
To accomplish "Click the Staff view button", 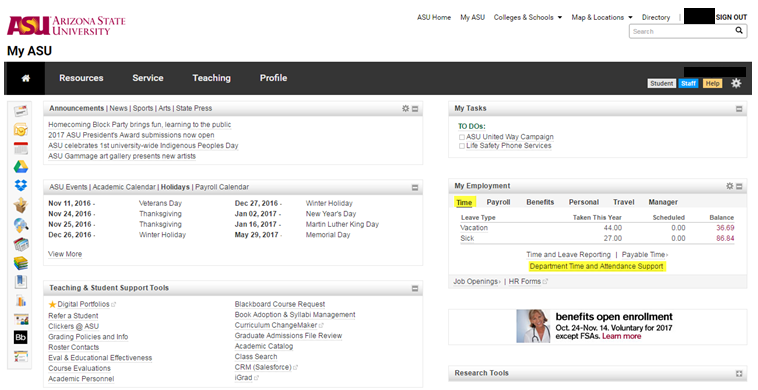I will tap(688, 84).
